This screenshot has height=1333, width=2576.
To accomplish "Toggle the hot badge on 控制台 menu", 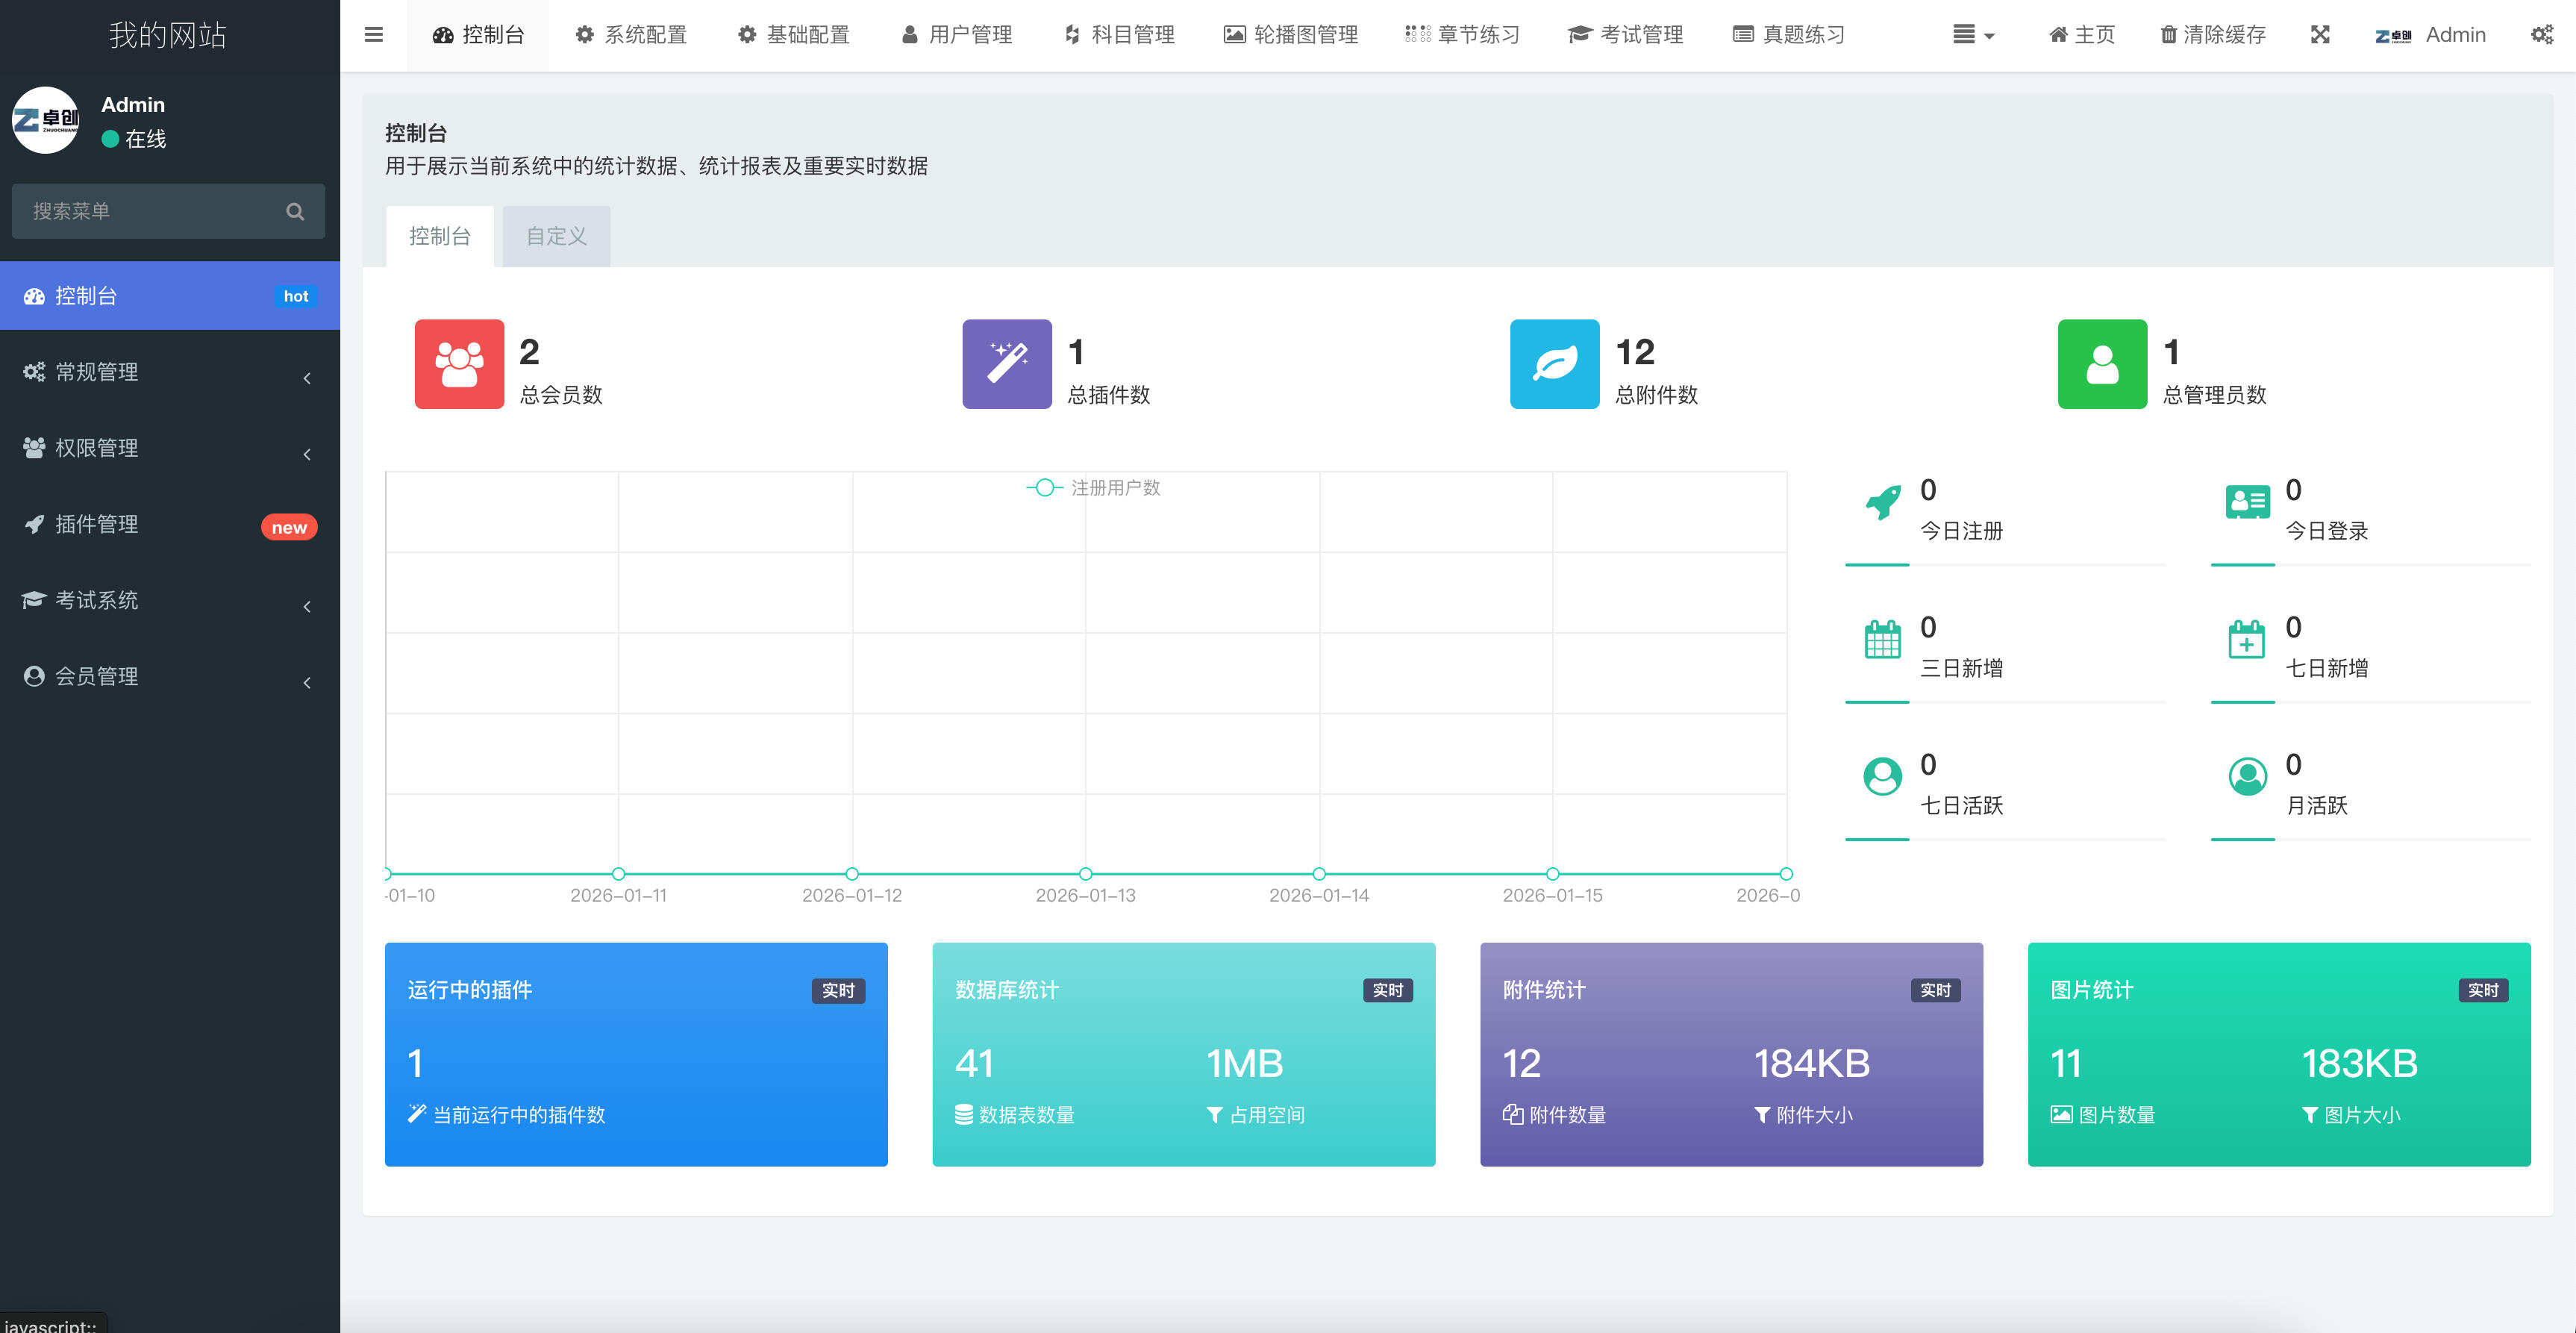I will coord(295,296).
